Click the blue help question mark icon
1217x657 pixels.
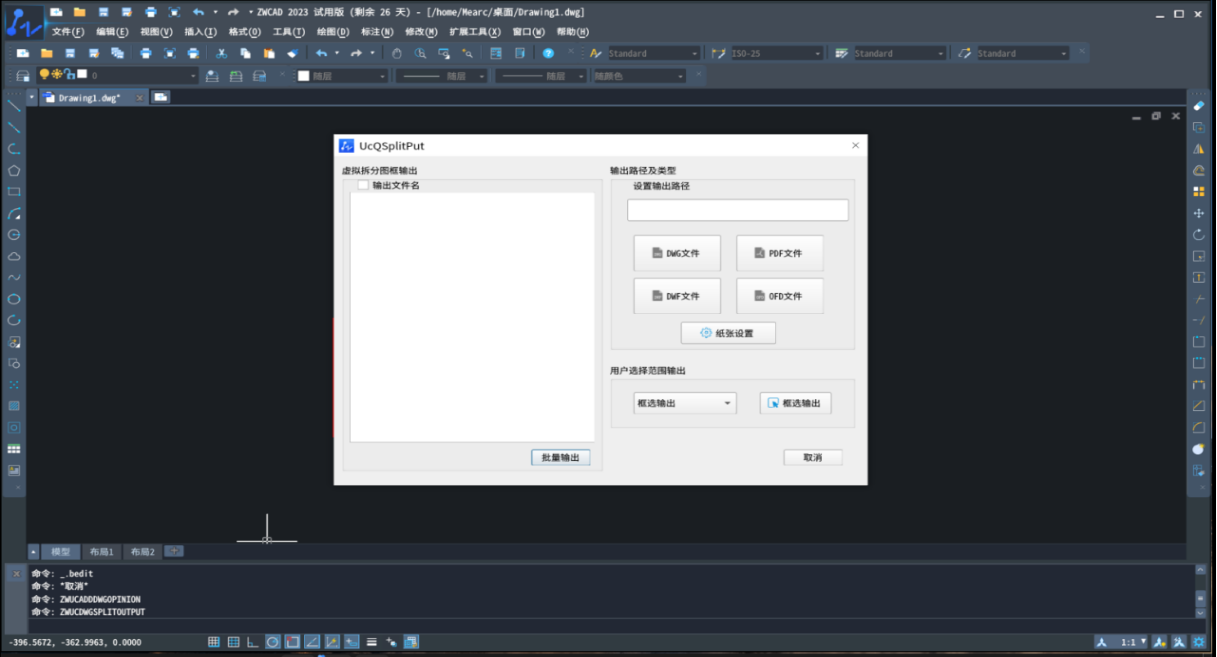(548, 54)
